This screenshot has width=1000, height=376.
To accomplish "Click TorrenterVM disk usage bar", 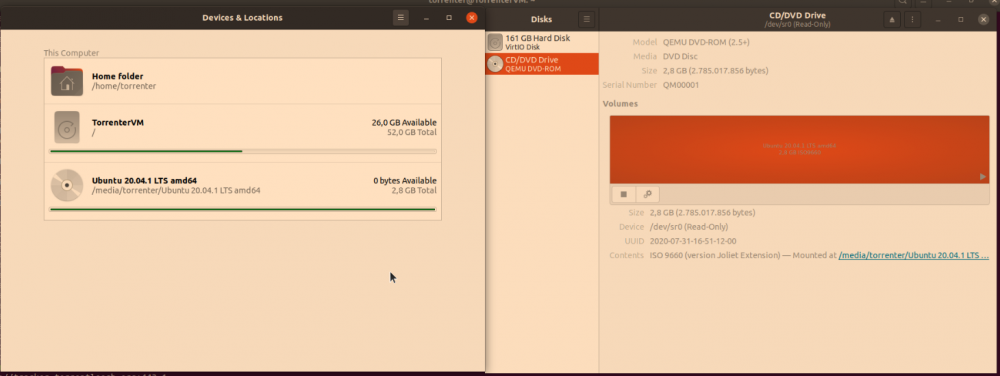I will click(x=243, y=151).
